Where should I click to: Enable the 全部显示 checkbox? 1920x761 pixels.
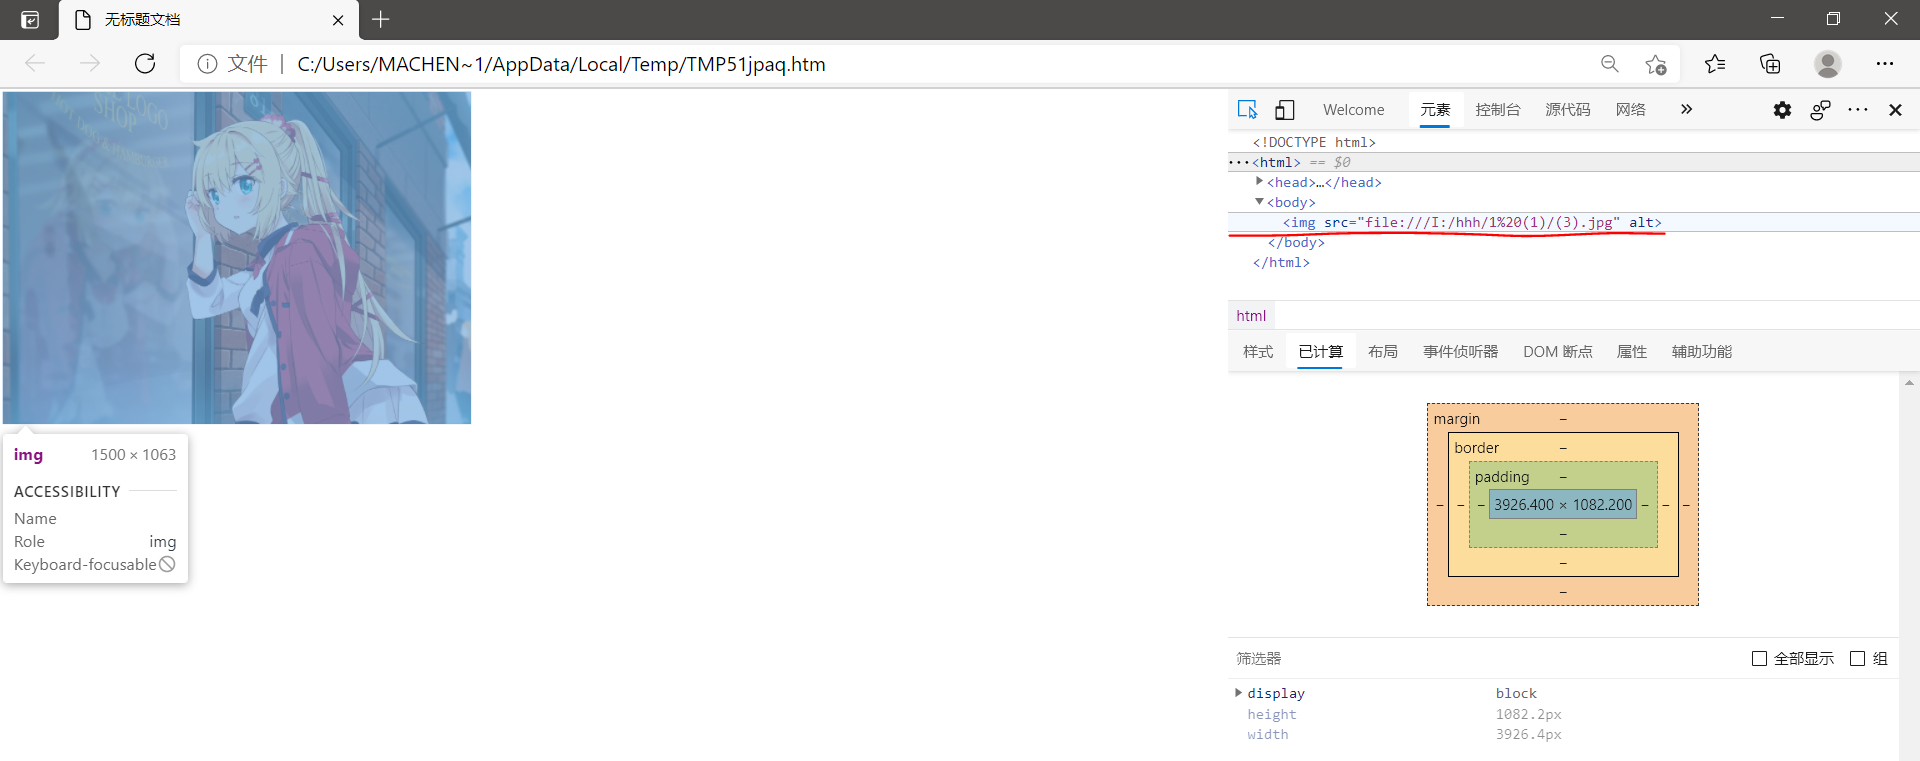pos(1759,659)
